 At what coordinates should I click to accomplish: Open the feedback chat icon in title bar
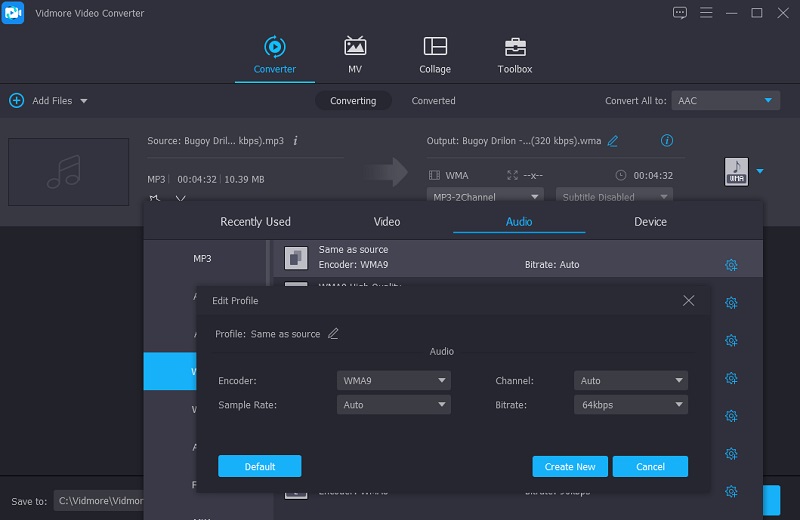pos(680,13)
